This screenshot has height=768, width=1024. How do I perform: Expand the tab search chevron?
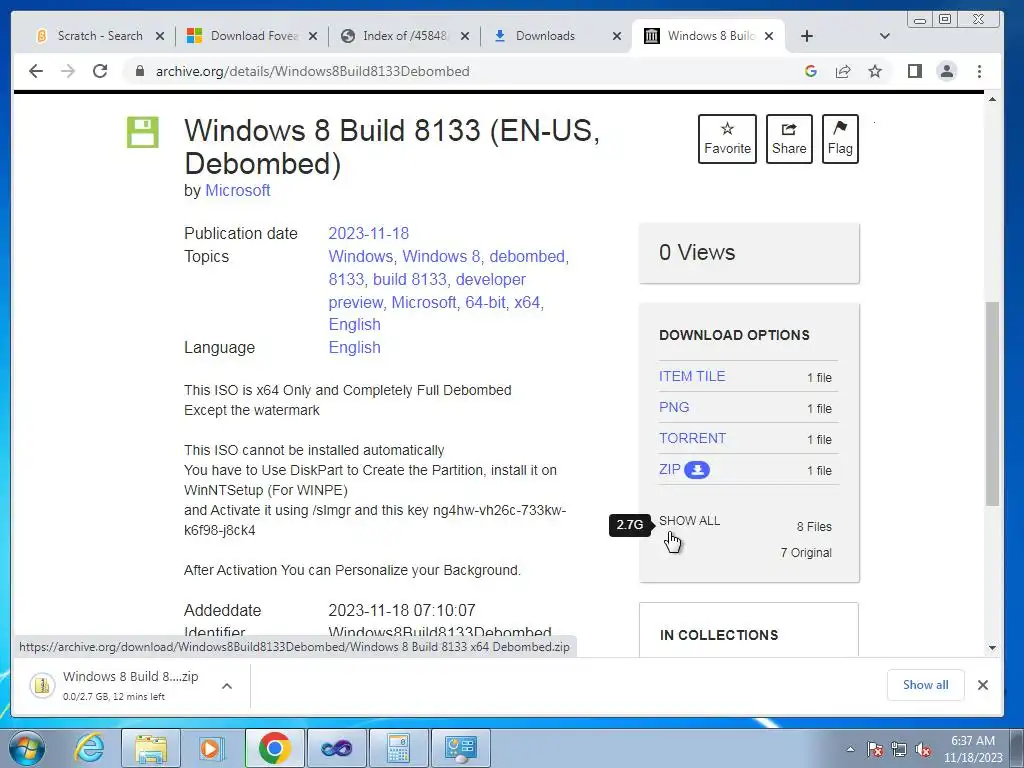(x=884, y=36)
